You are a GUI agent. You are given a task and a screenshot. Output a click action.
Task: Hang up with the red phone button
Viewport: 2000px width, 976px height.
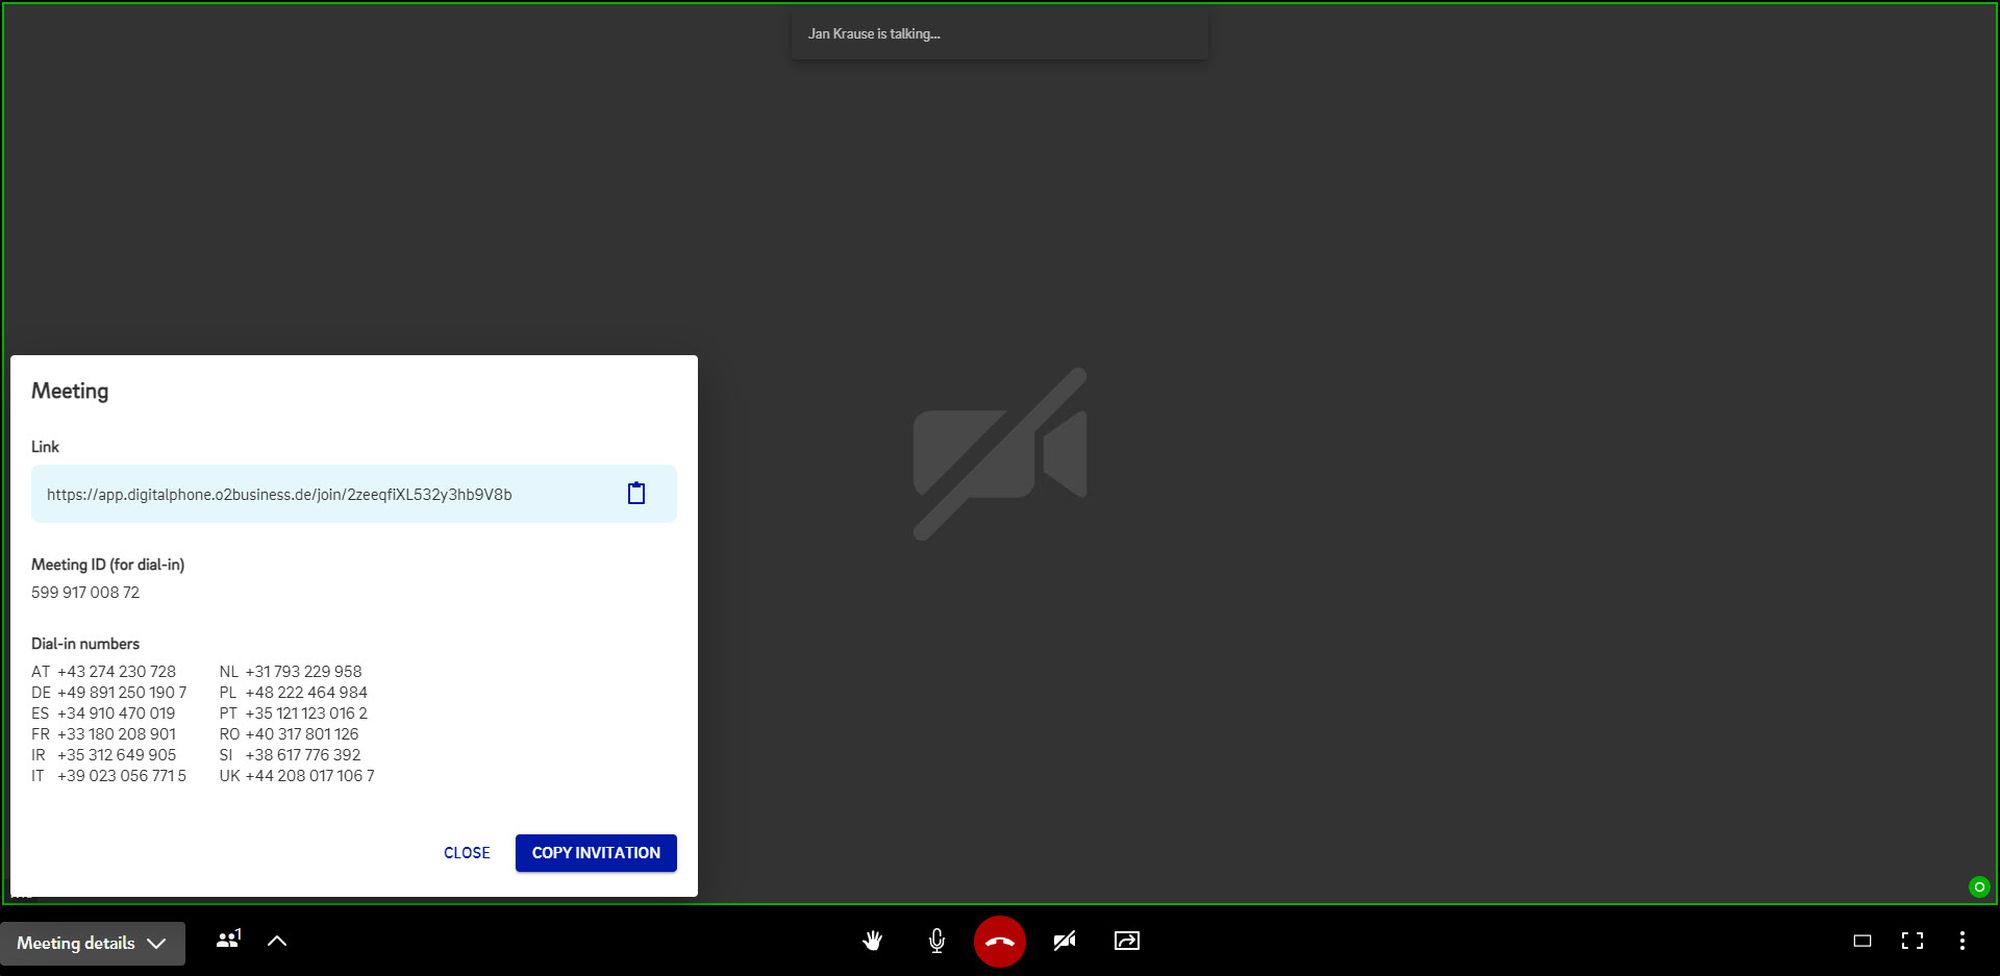pyautogui.click(x=999, y=941)
